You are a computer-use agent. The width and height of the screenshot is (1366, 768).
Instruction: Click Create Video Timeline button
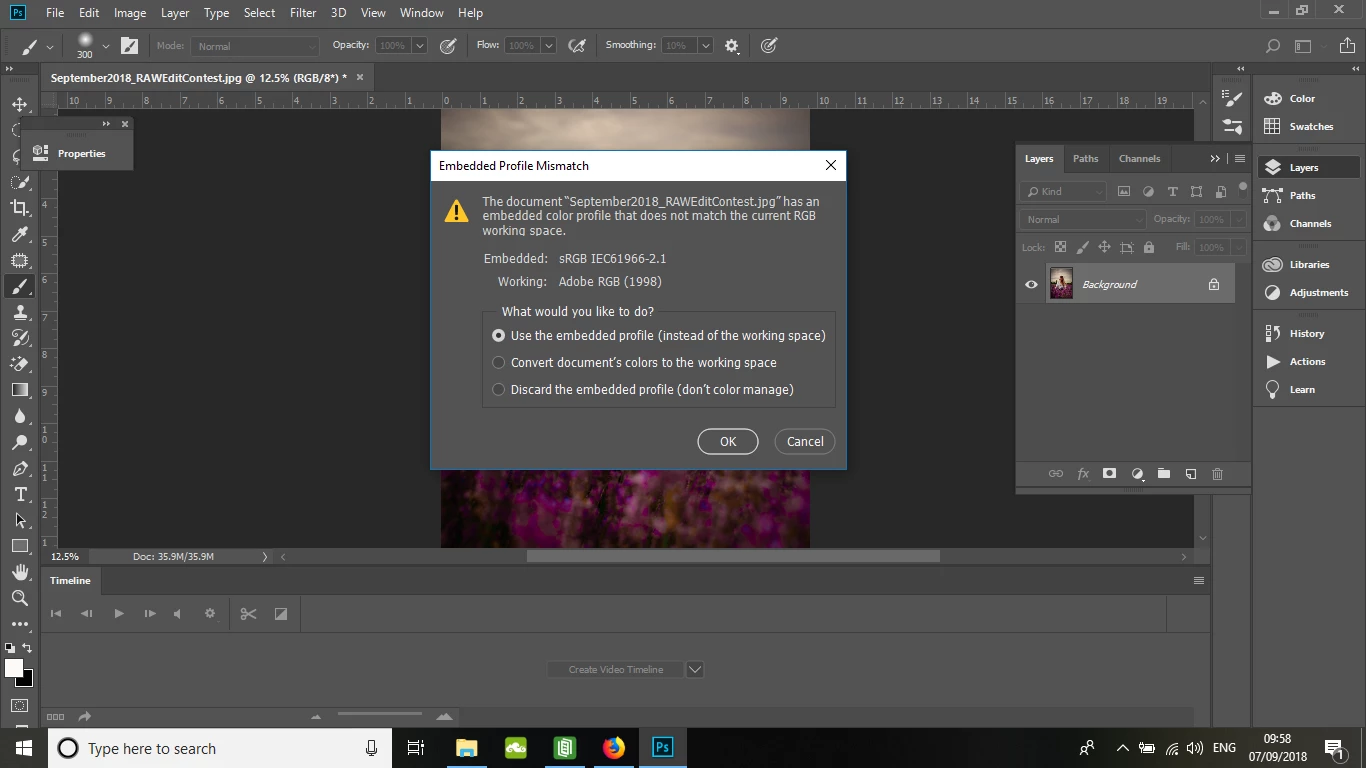[x=616, y=670]
